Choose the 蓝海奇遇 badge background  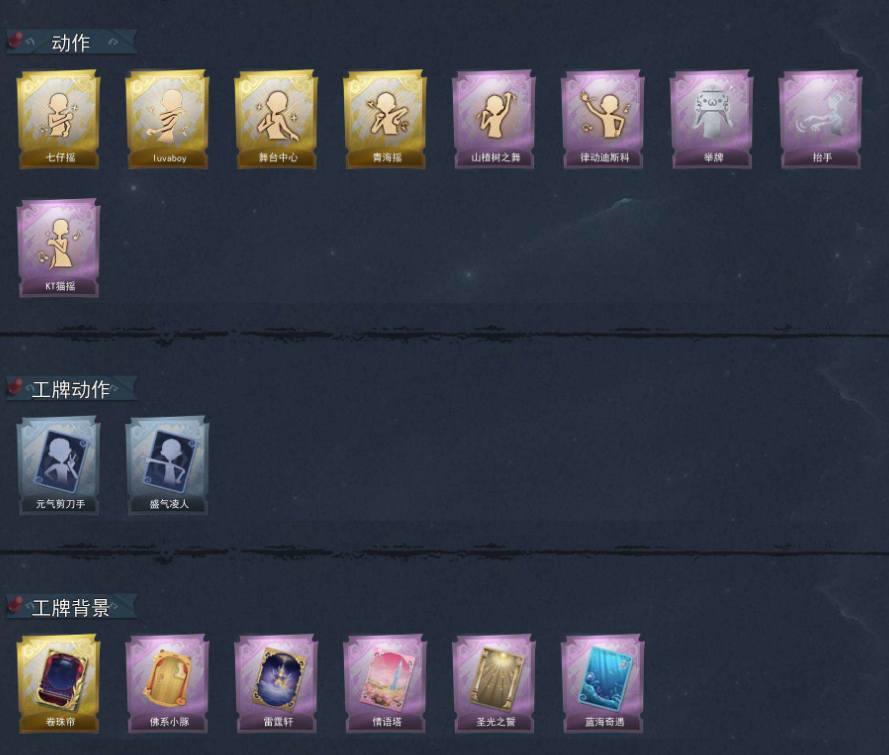click(x=603, y=684)
